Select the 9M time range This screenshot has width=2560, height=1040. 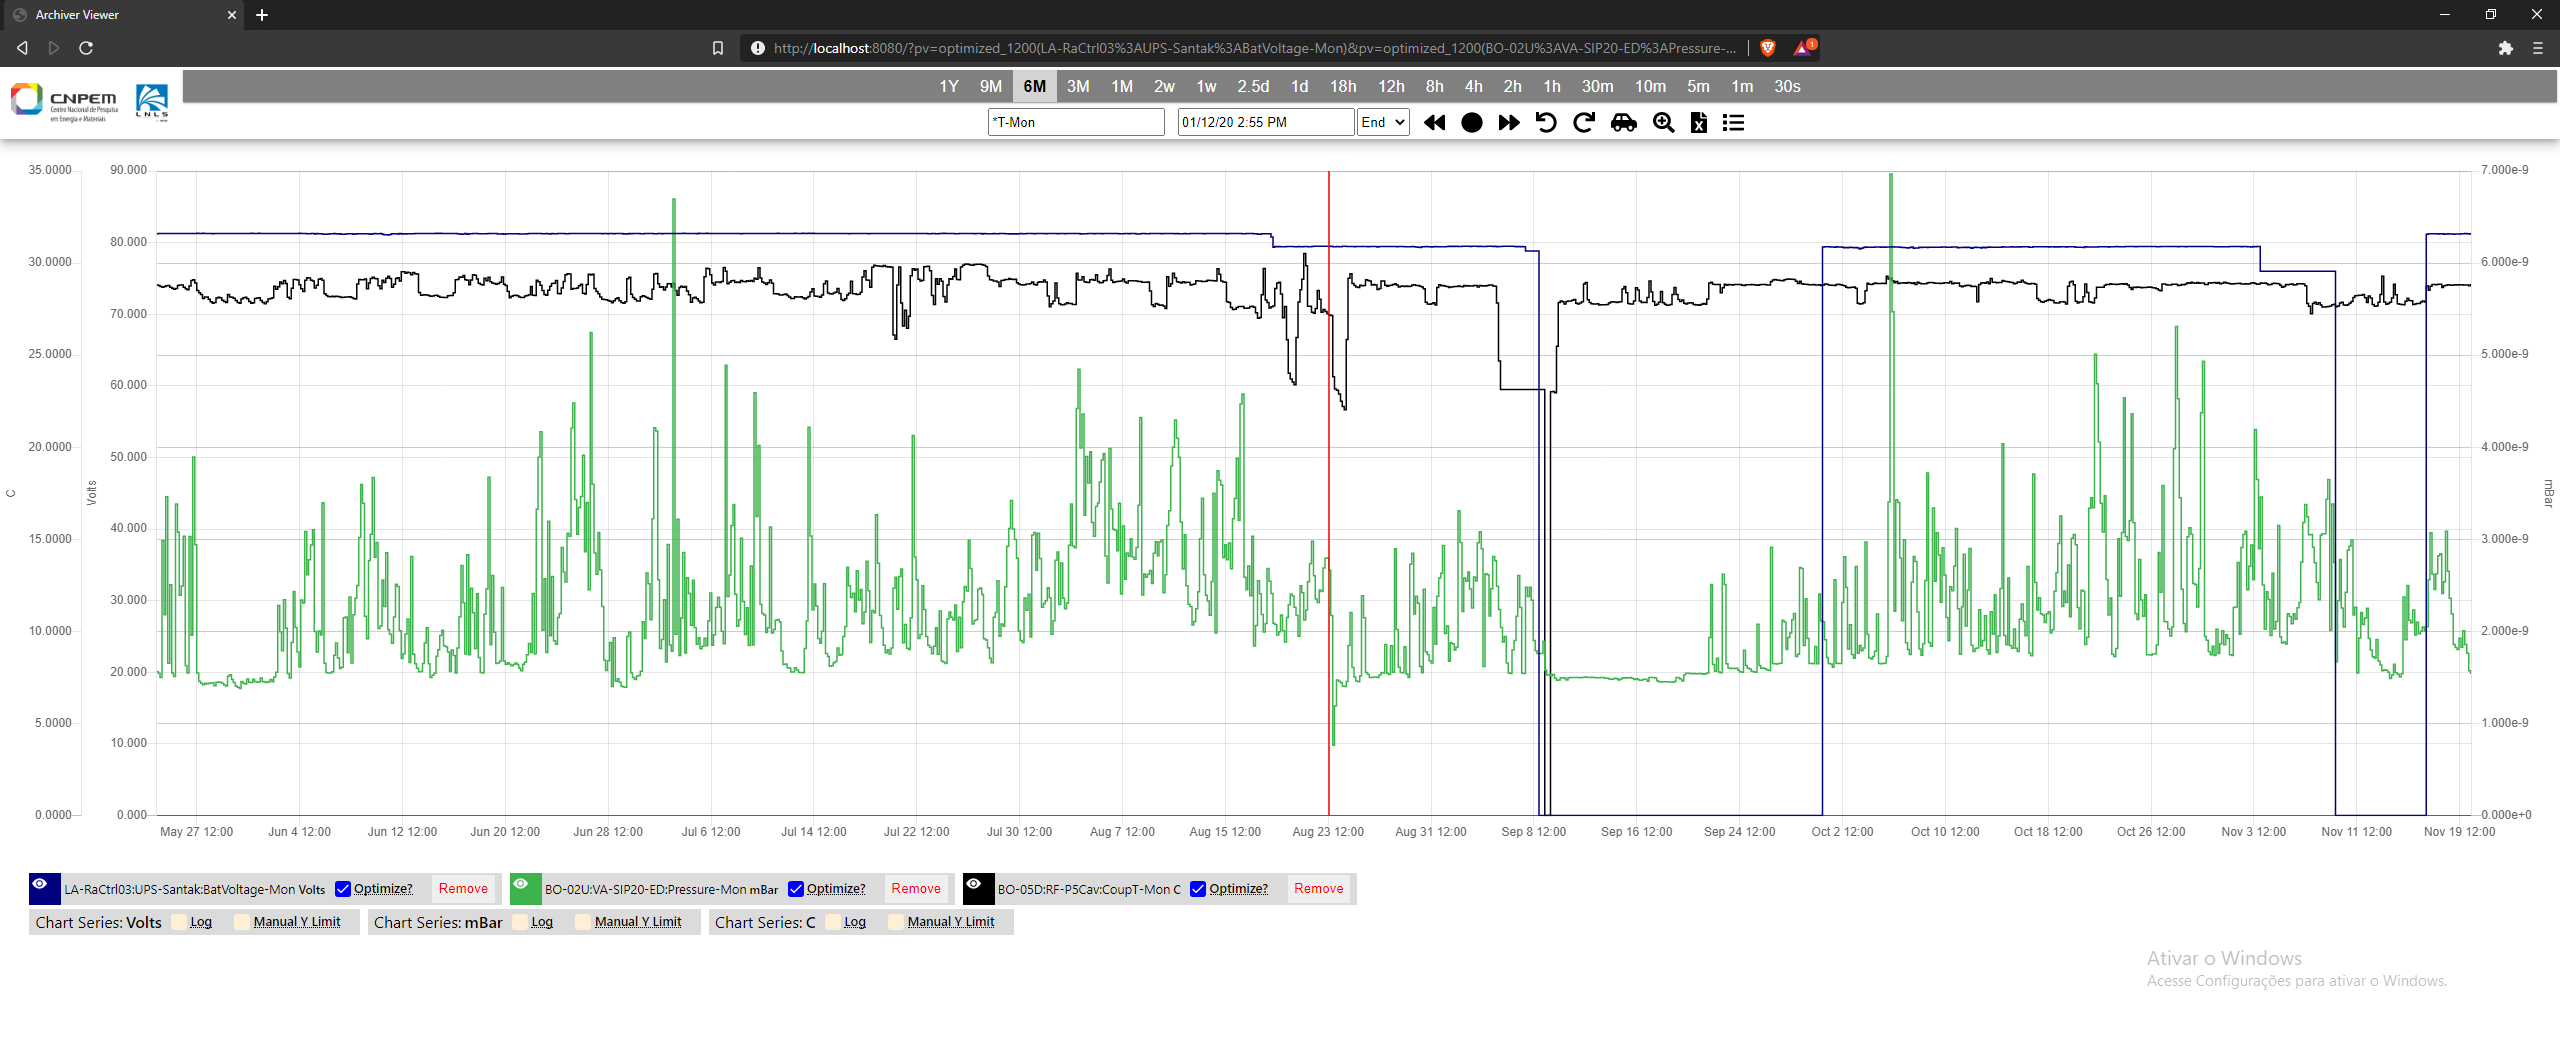coord(991,87)
